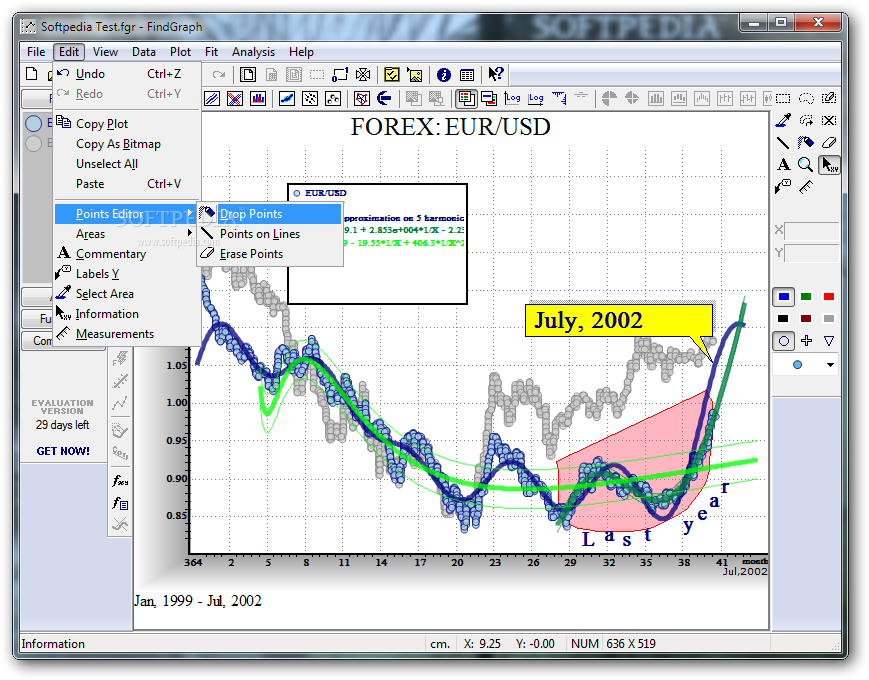Open the marker style dropdown arrow

[x=830, y=365]
